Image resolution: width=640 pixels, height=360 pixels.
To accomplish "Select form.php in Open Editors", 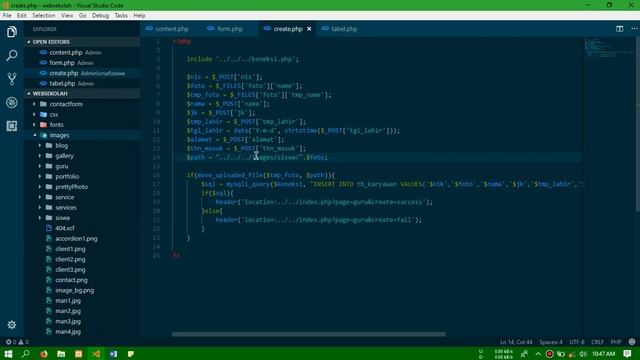I will click(82, 63).
